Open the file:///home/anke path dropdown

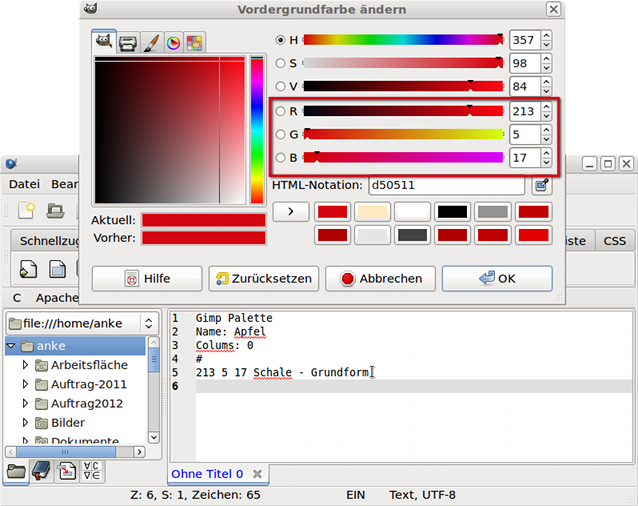pyautogui.click(x=81, y=323)
